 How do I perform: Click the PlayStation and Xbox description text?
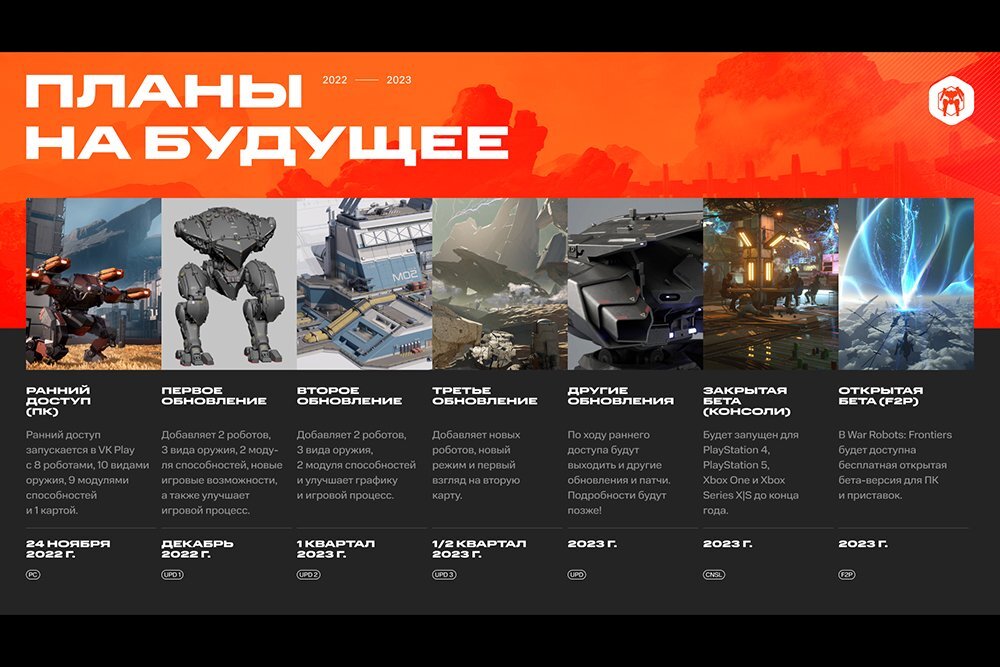(752, 473)
